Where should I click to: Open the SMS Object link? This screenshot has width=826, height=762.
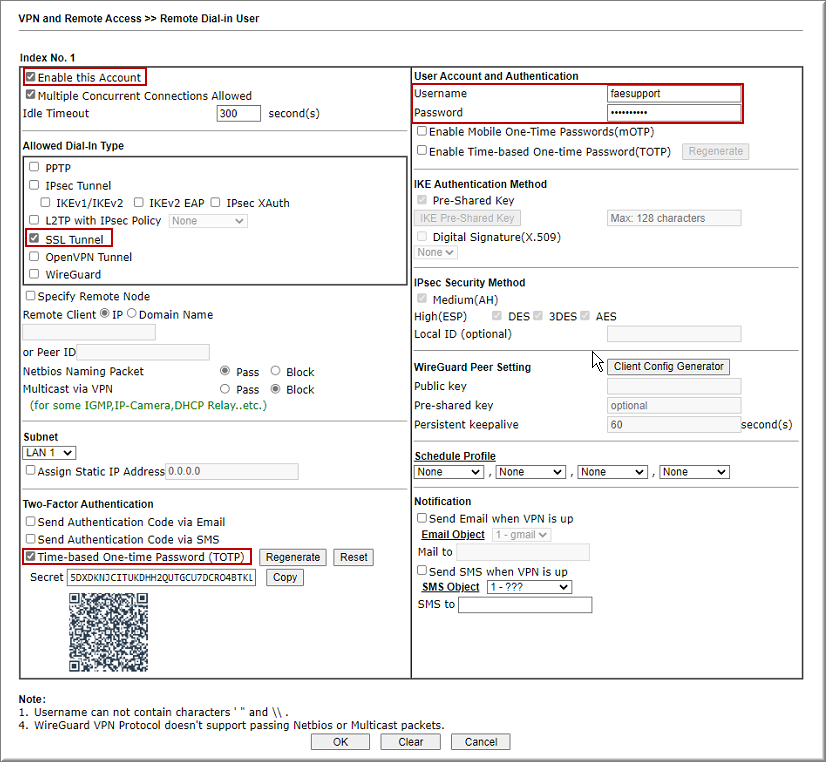pos(451,587)
